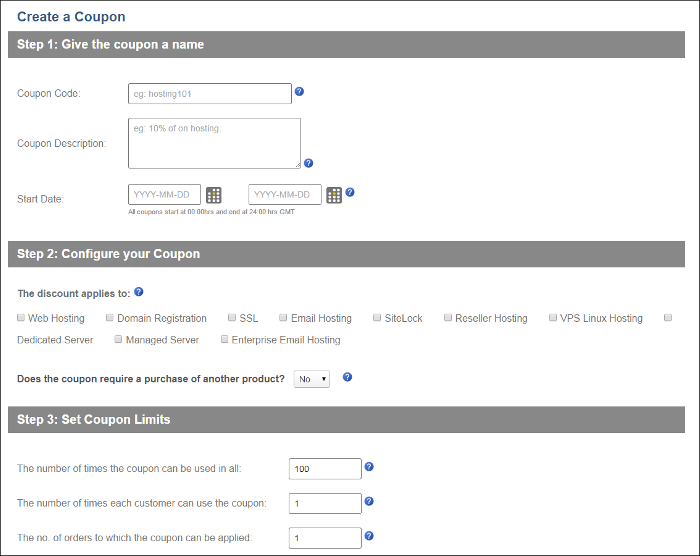Check the Enterprise Email Hosting option

tap(225, 340)
